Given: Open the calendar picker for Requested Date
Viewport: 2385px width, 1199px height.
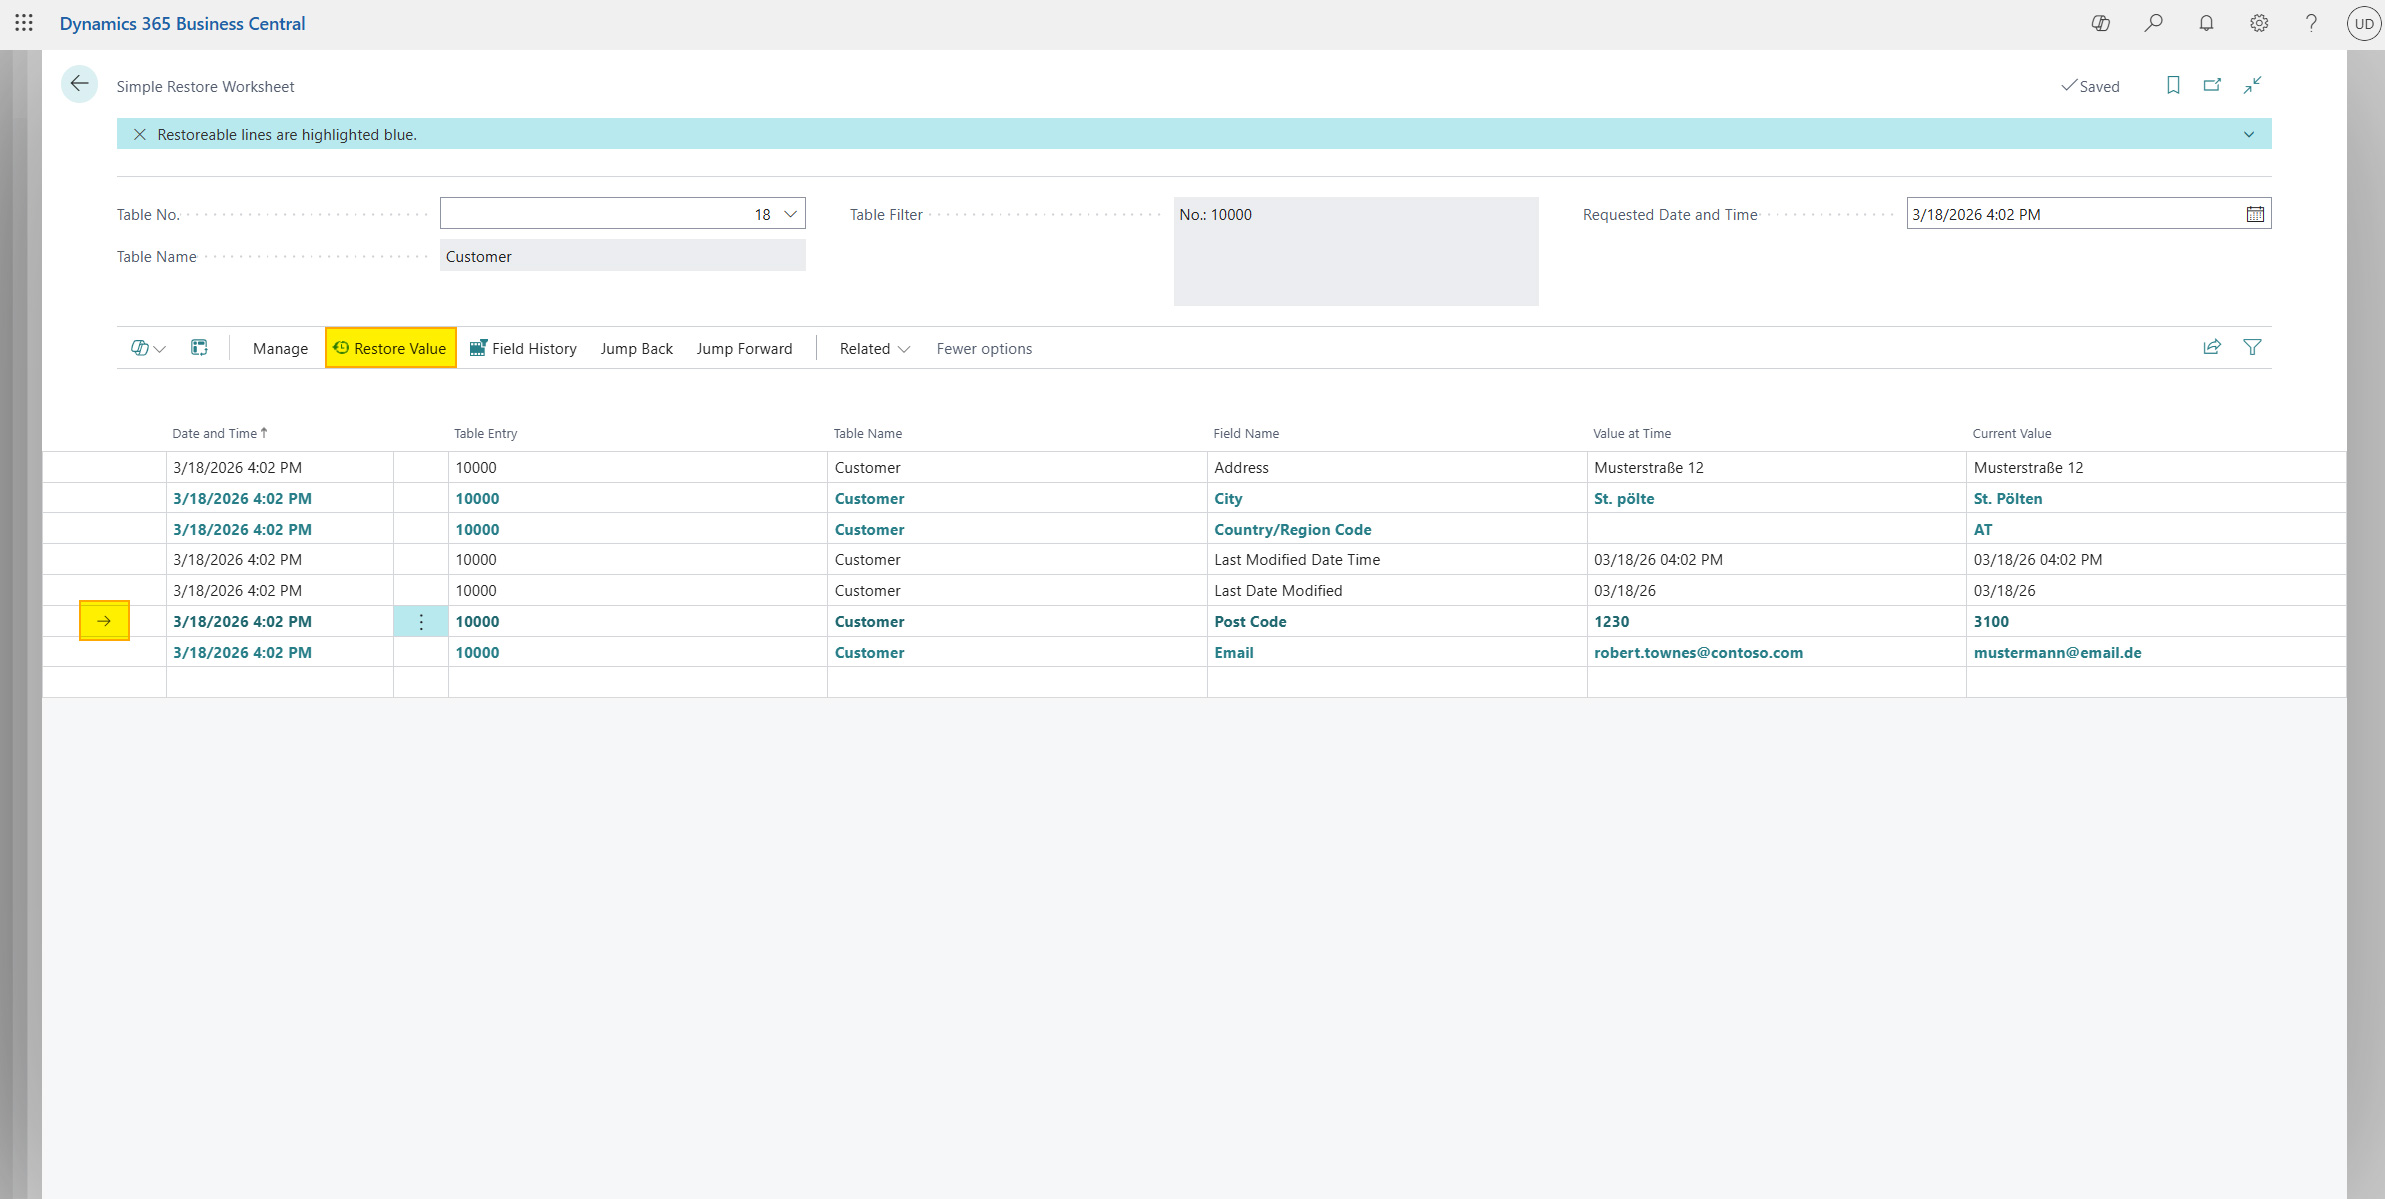Looking at the screenshot, I should click(2255, 214).
